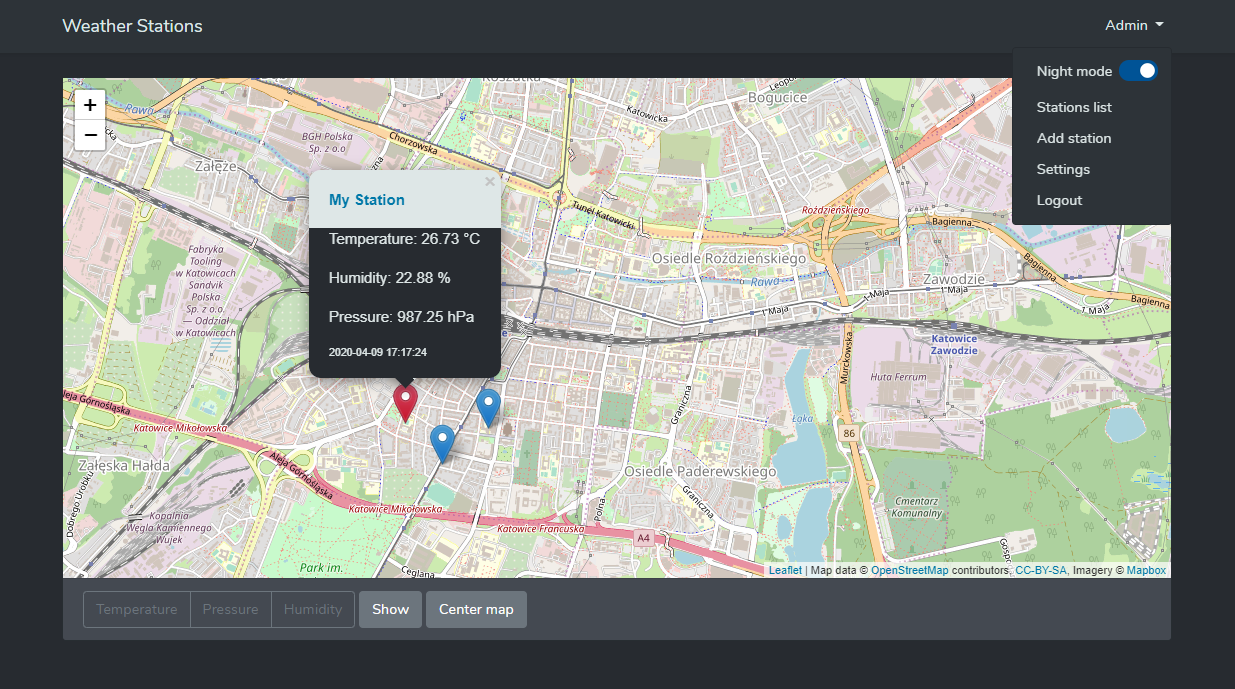Click the Weather Stations brand title
The height and width of the screenshot is (689, 1235).
132,26
